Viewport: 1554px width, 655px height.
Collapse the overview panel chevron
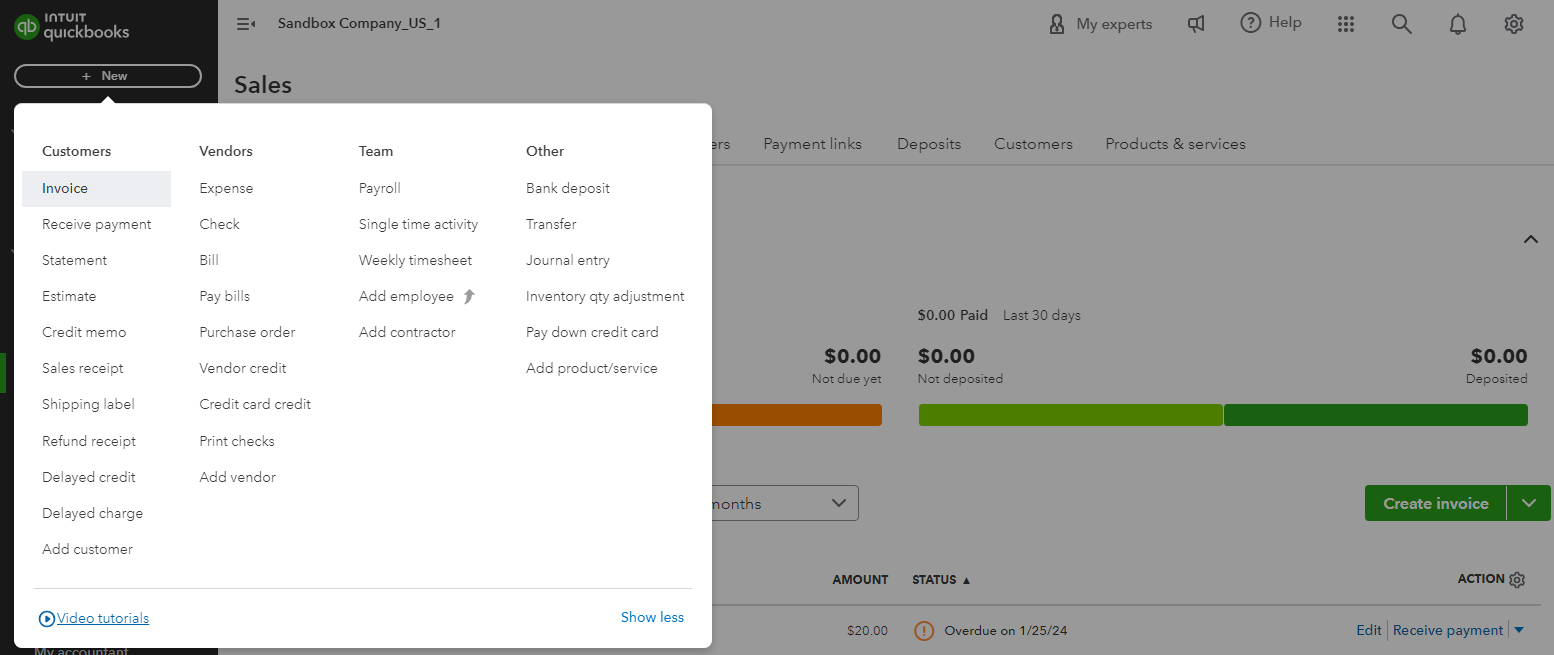[1531, 239]
